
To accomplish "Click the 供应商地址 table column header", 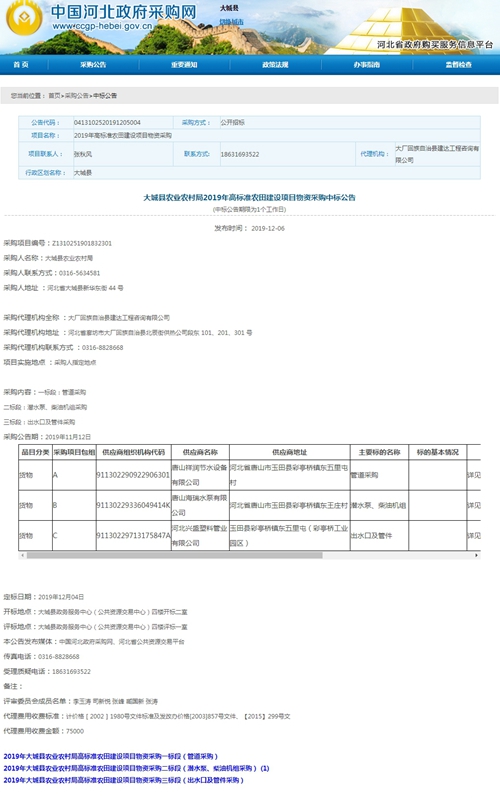I will [290, 452].
